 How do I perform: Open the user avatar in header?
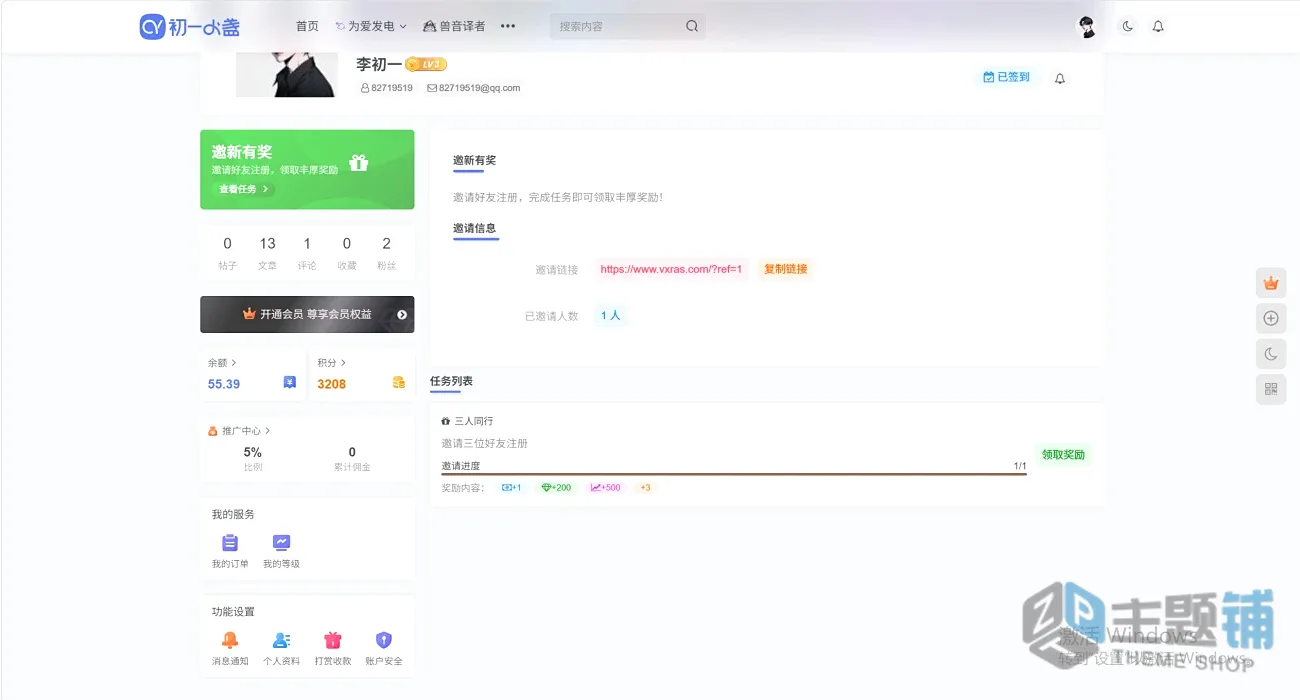(1087, 26)
